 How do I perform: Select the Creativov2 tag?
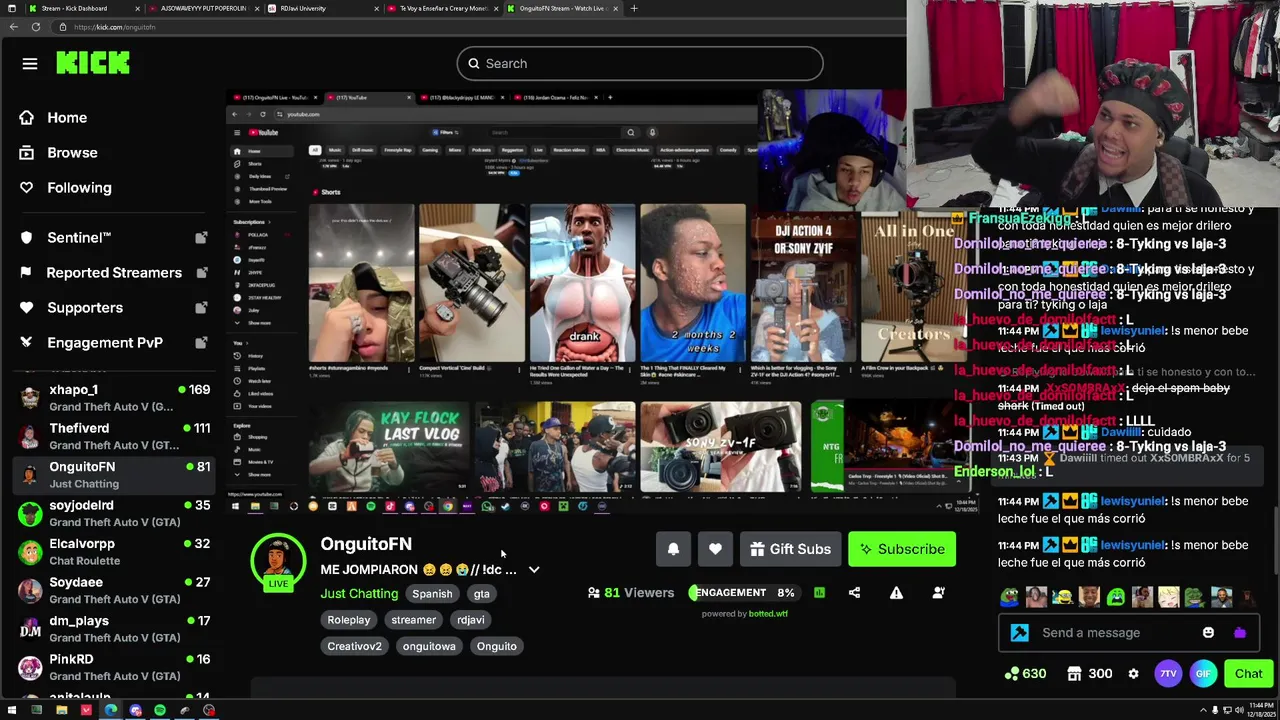pos(354,646)
